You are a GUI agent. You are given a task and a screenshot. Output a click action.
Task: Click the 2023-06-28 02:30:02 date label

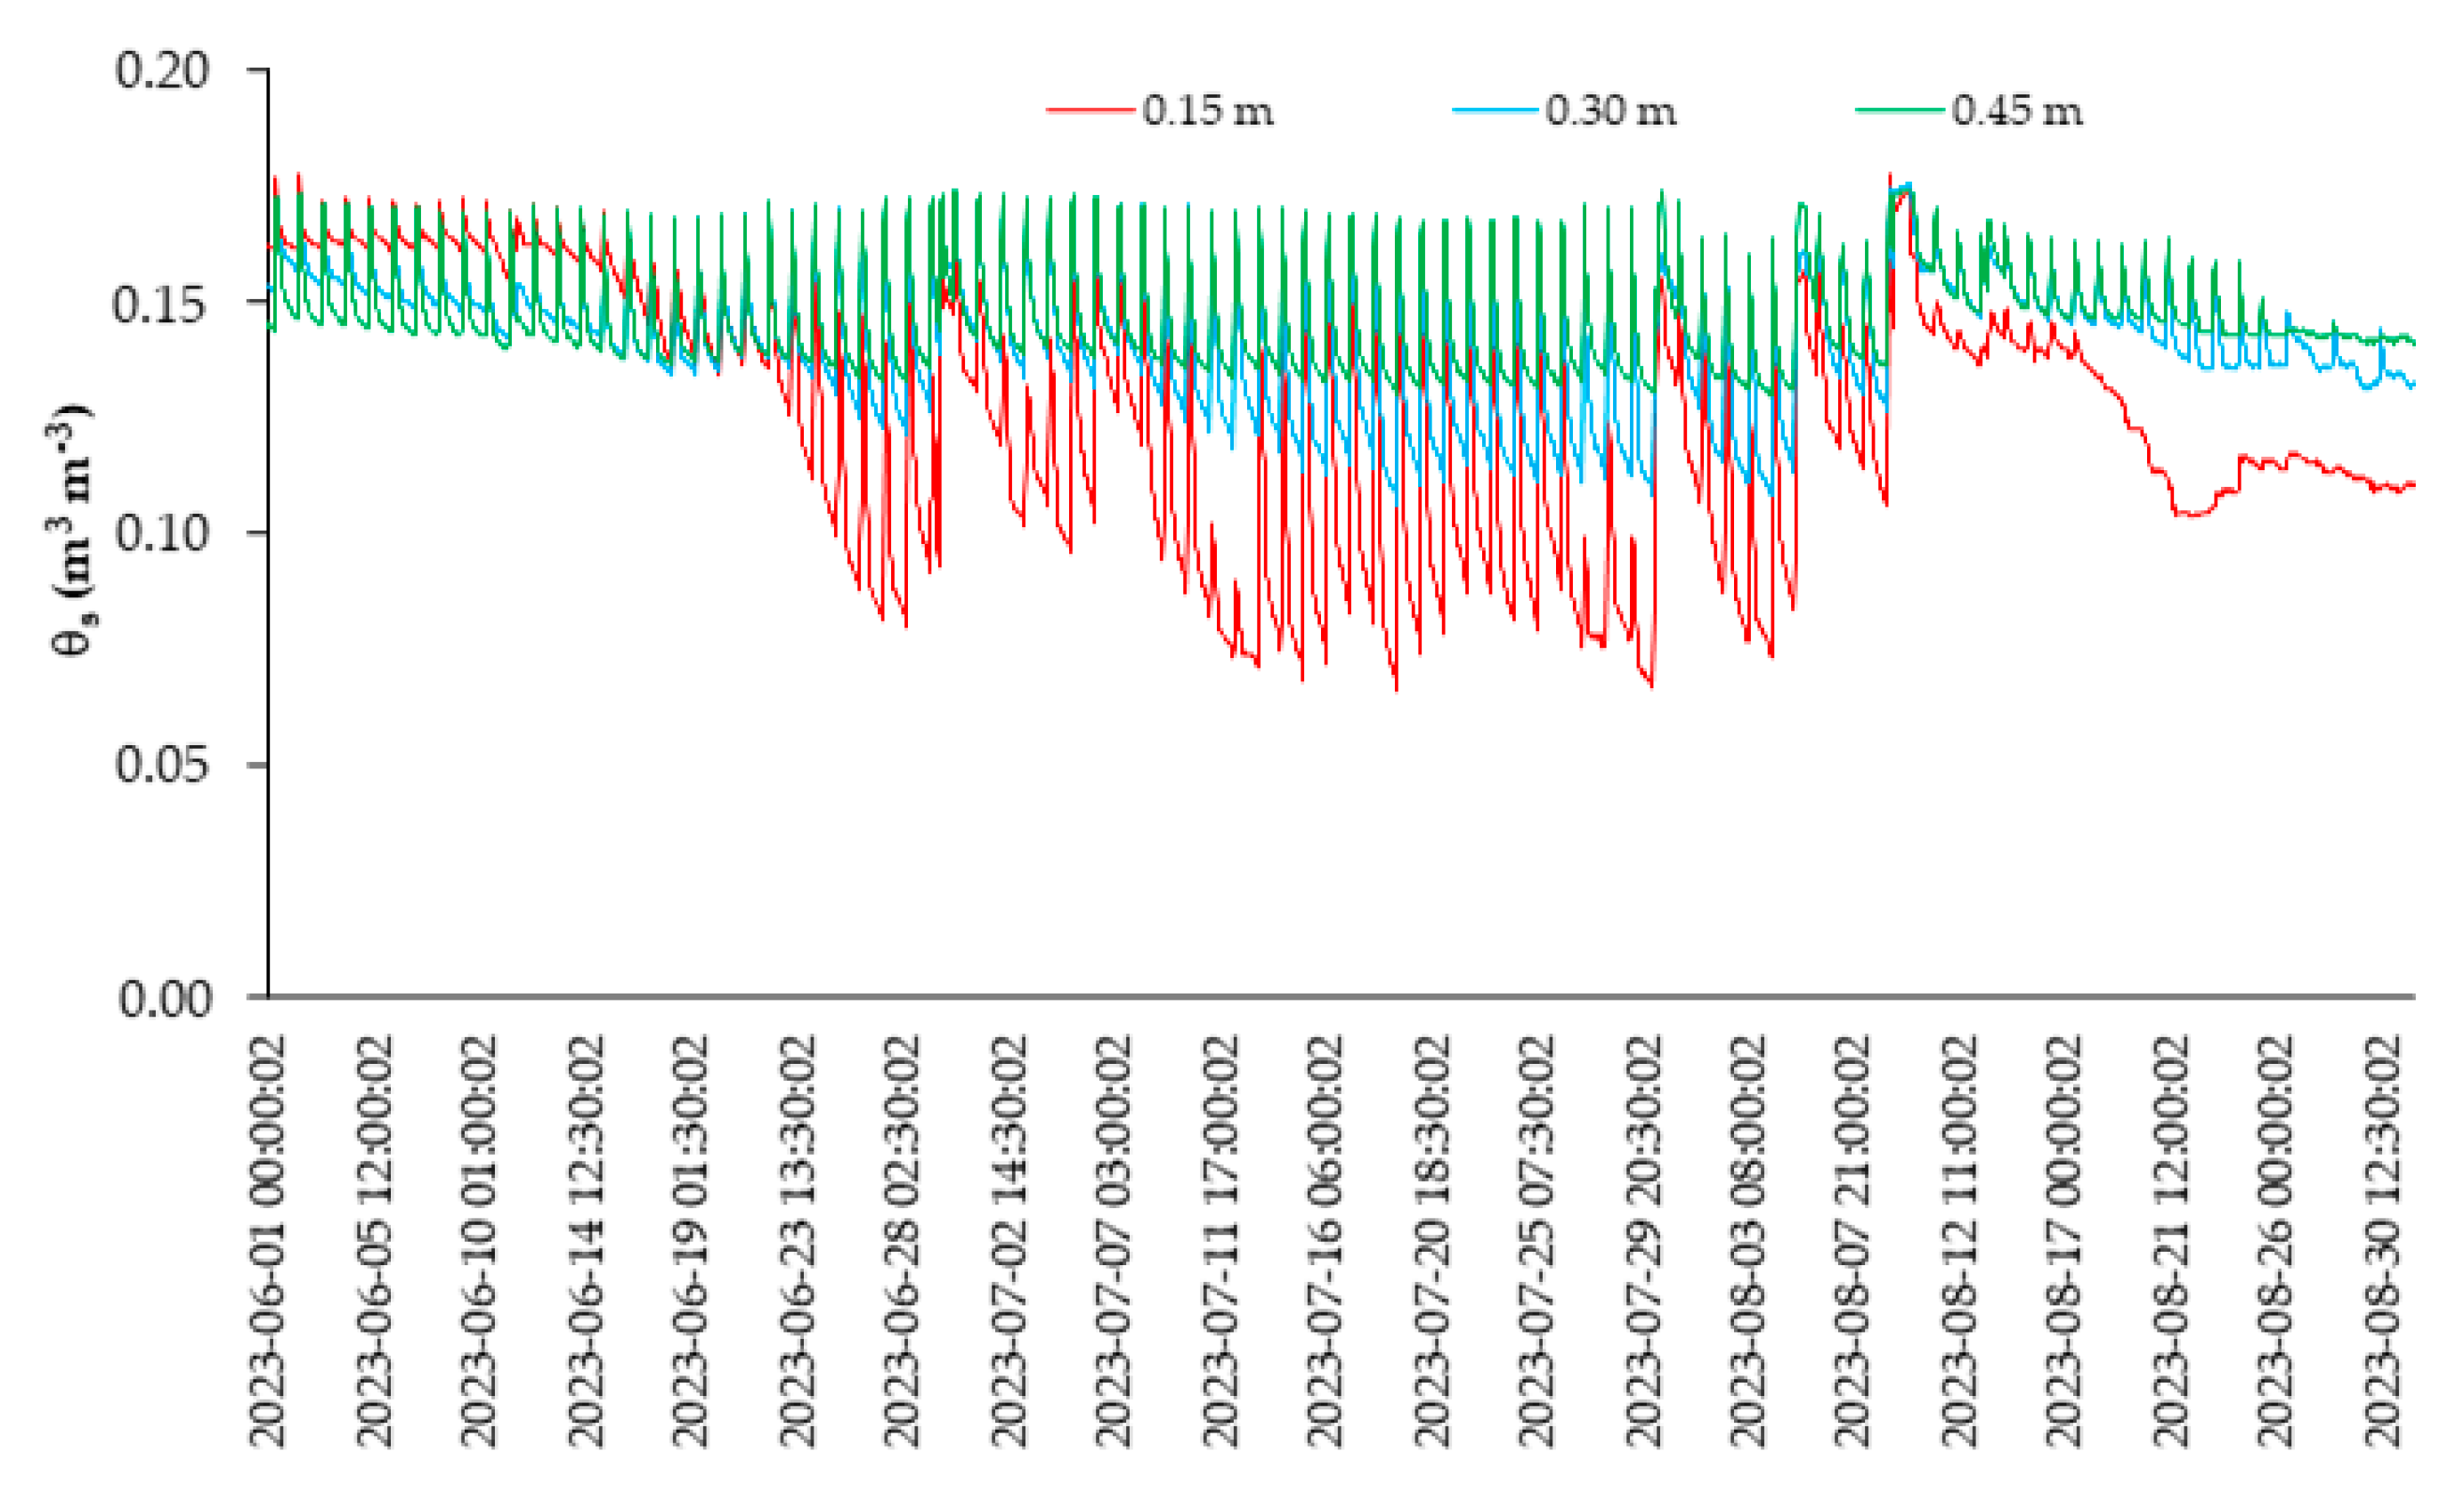[x=901, y=1240]
